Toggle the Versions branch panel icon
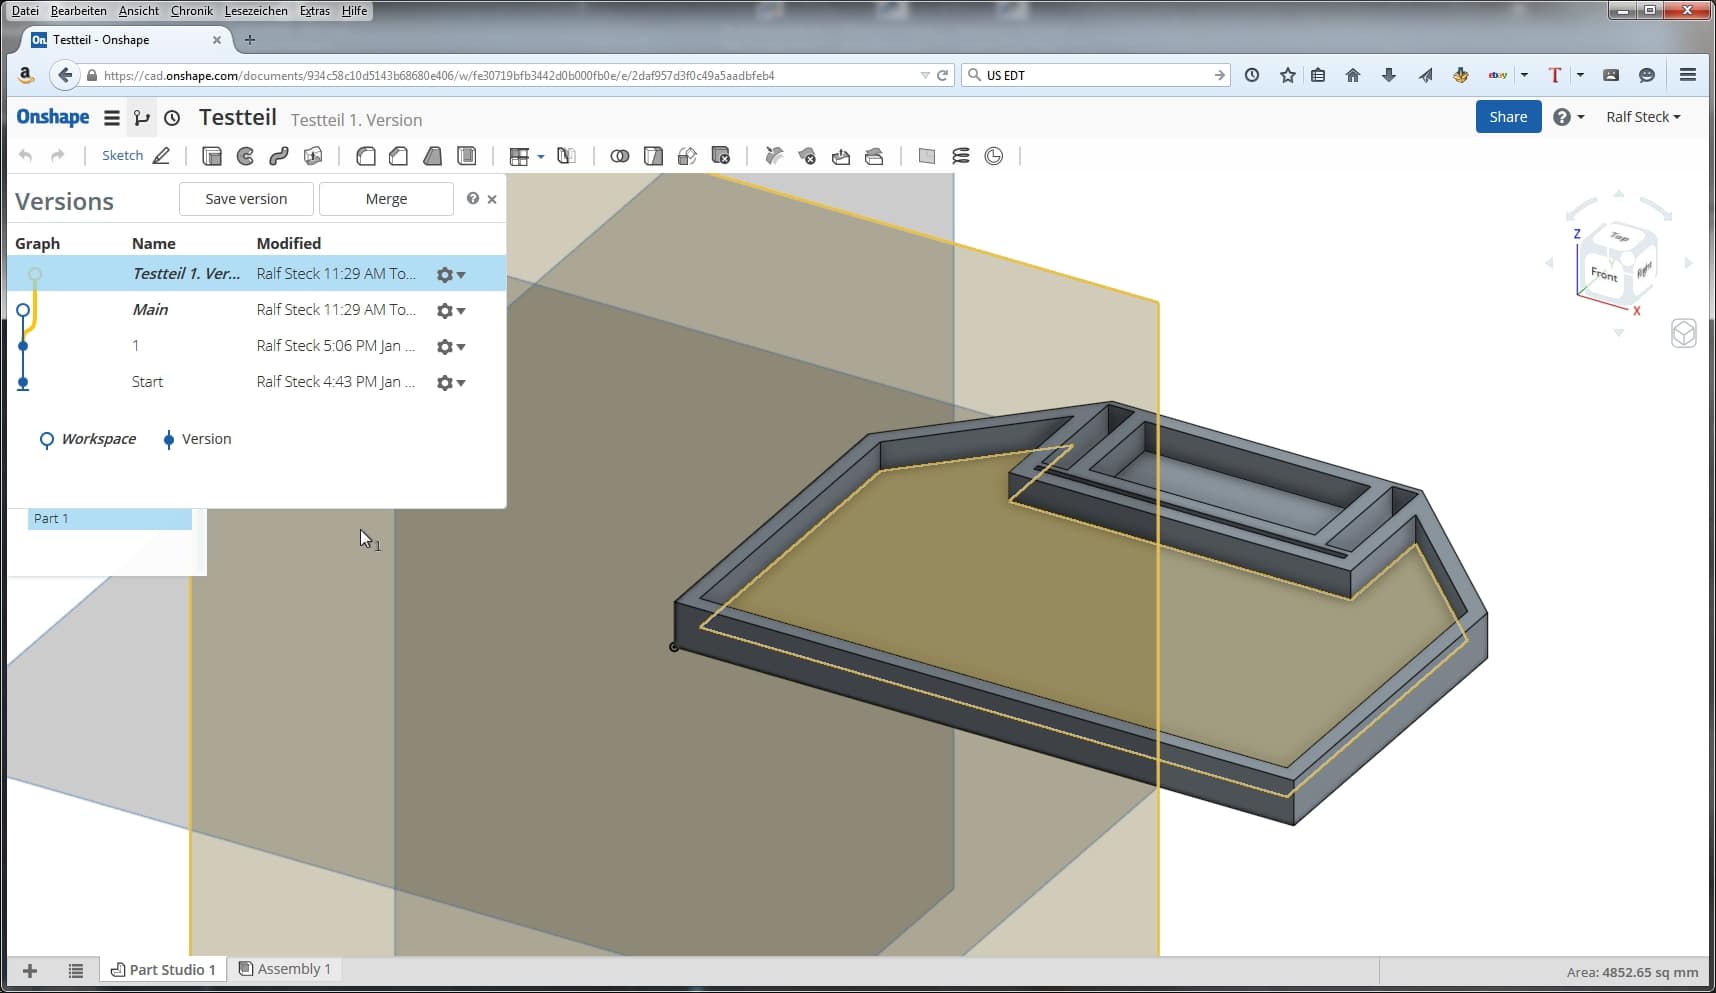 coord(141,118)
